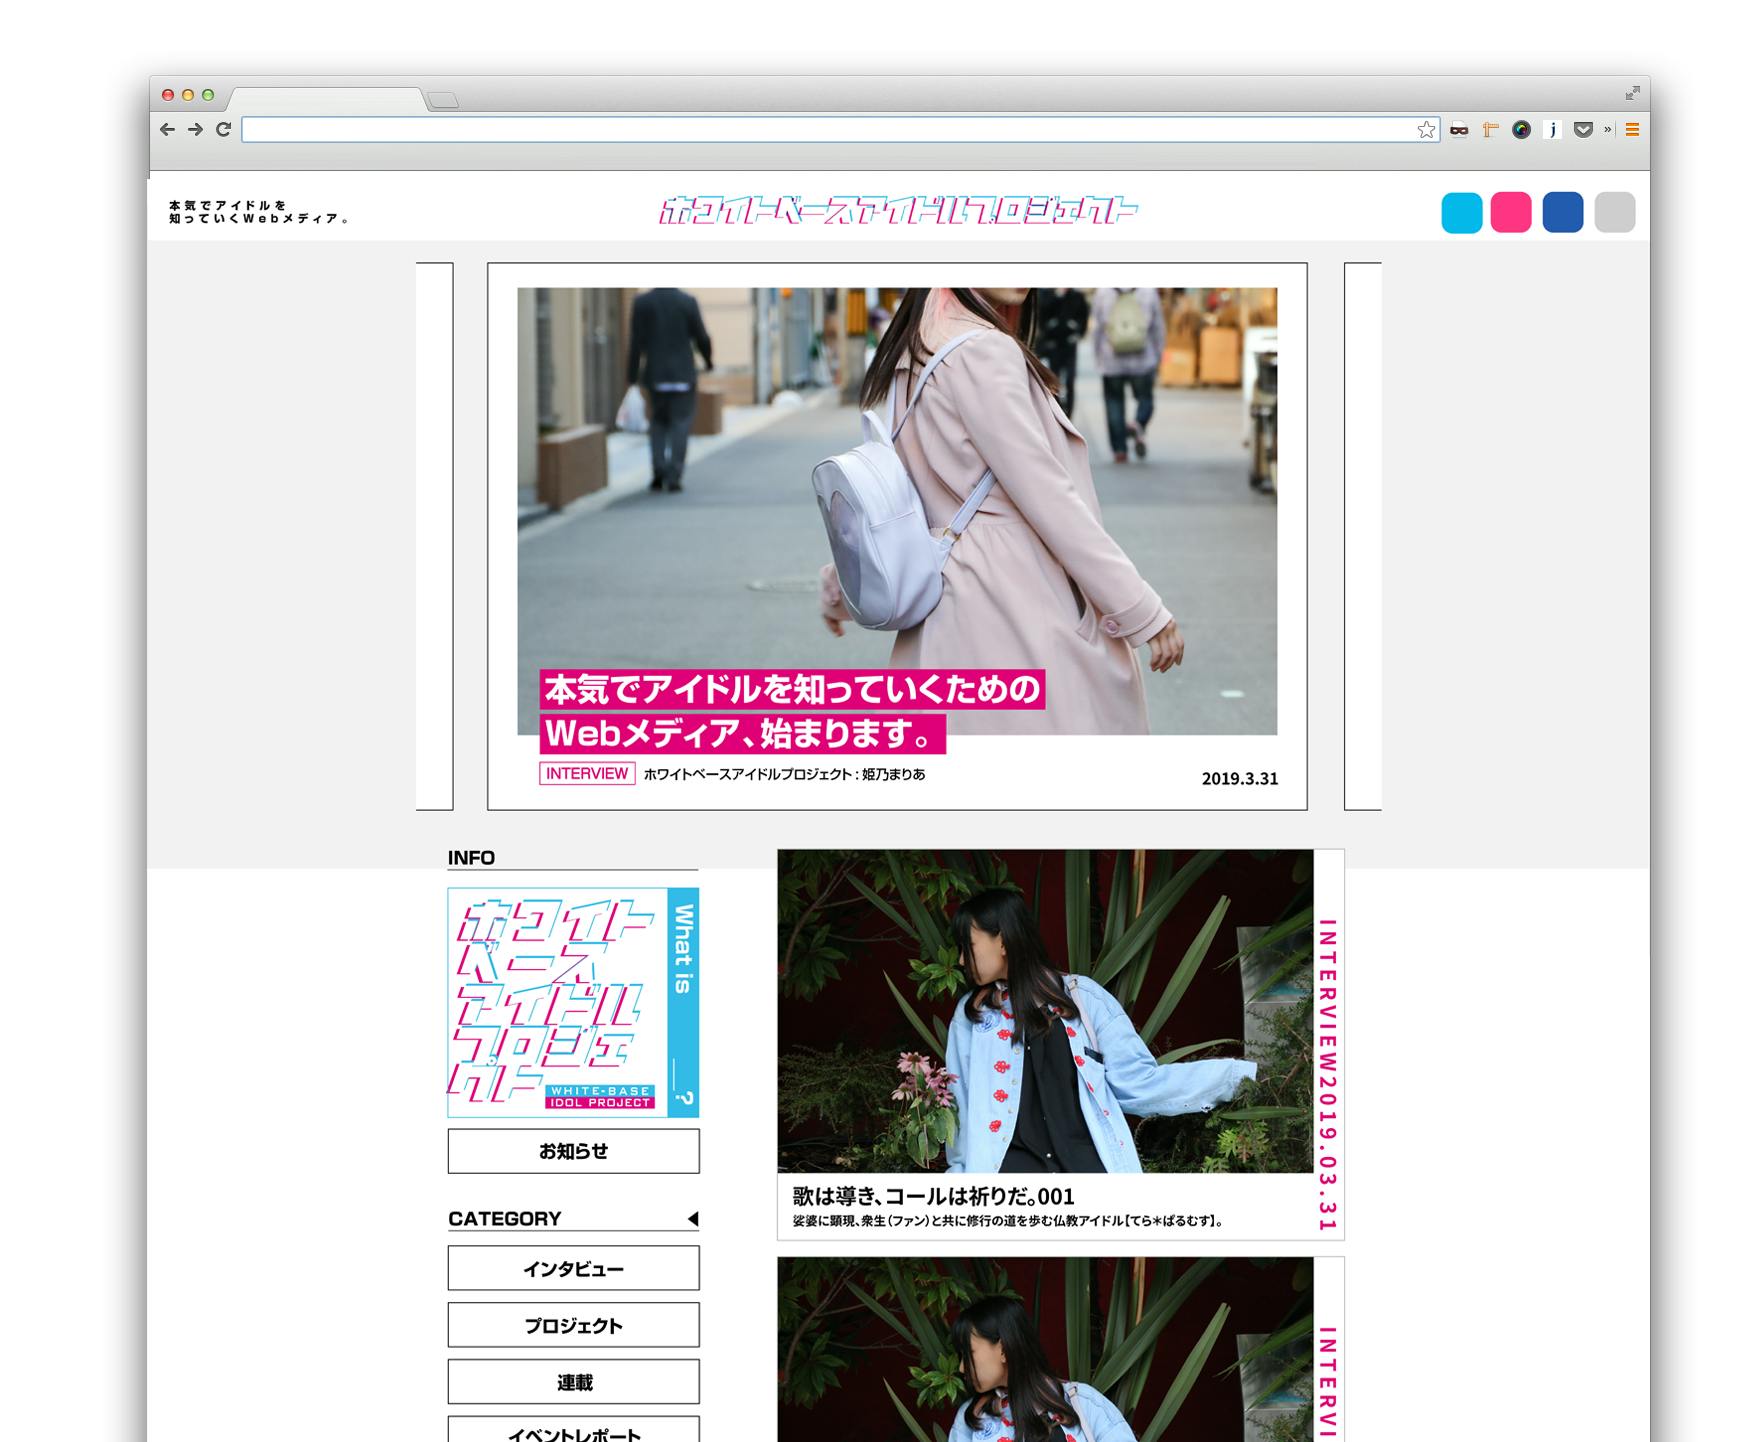Image resolution: width=1764 pixels, height=1442 pixels.
Task: Bookmark page with the star icon
Action: pos(1426,130)
